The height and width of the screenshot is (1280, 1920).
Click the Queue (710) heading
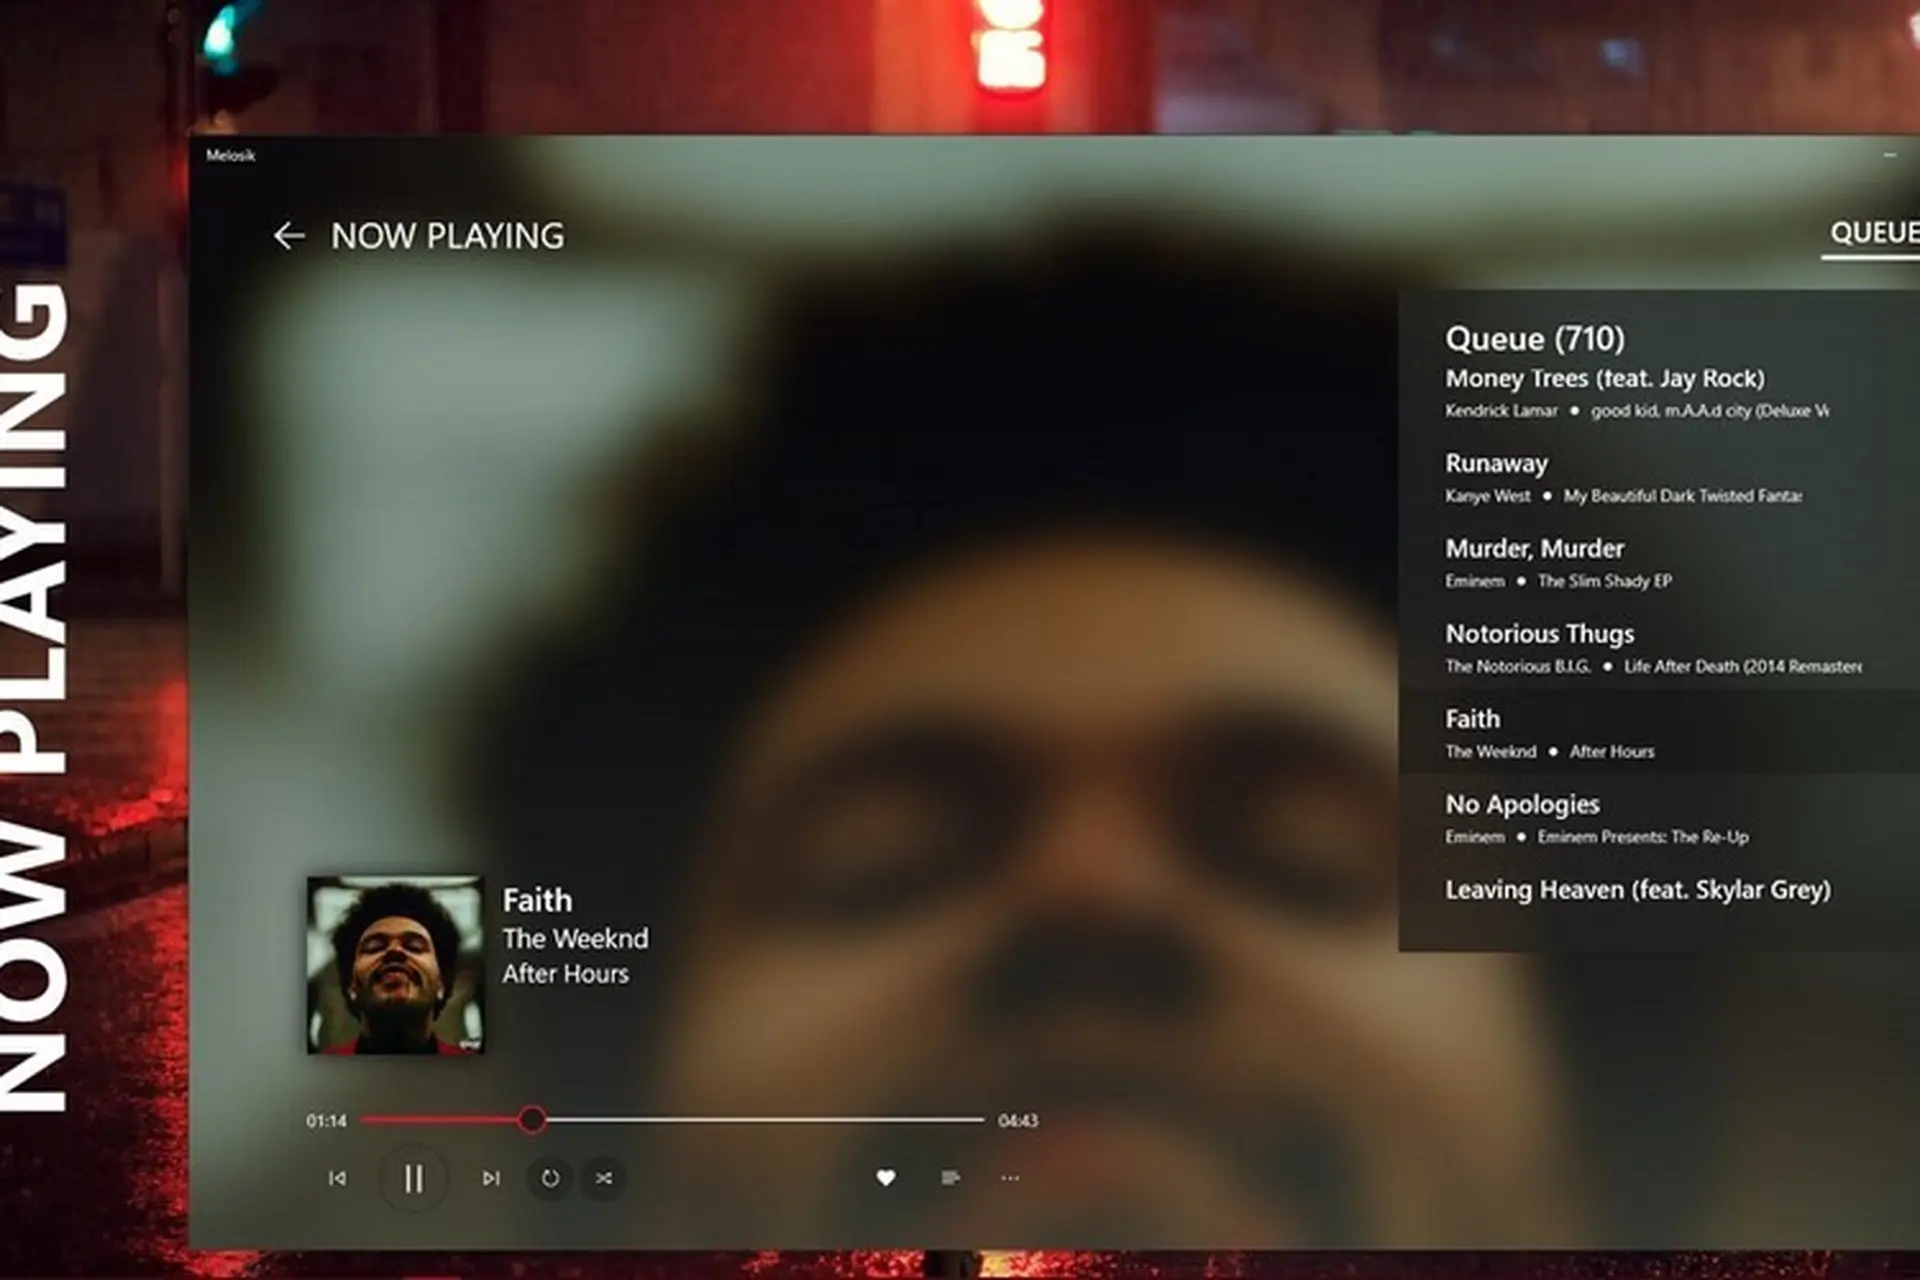click(1535, 339)
